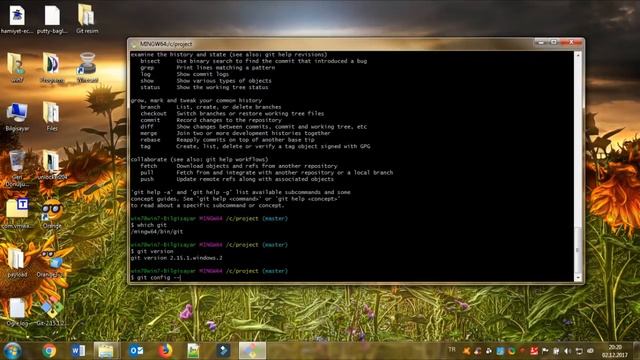Click the volume speaker tray icon
The width and height of the screenshot is (640, 360).
[568, 351]
